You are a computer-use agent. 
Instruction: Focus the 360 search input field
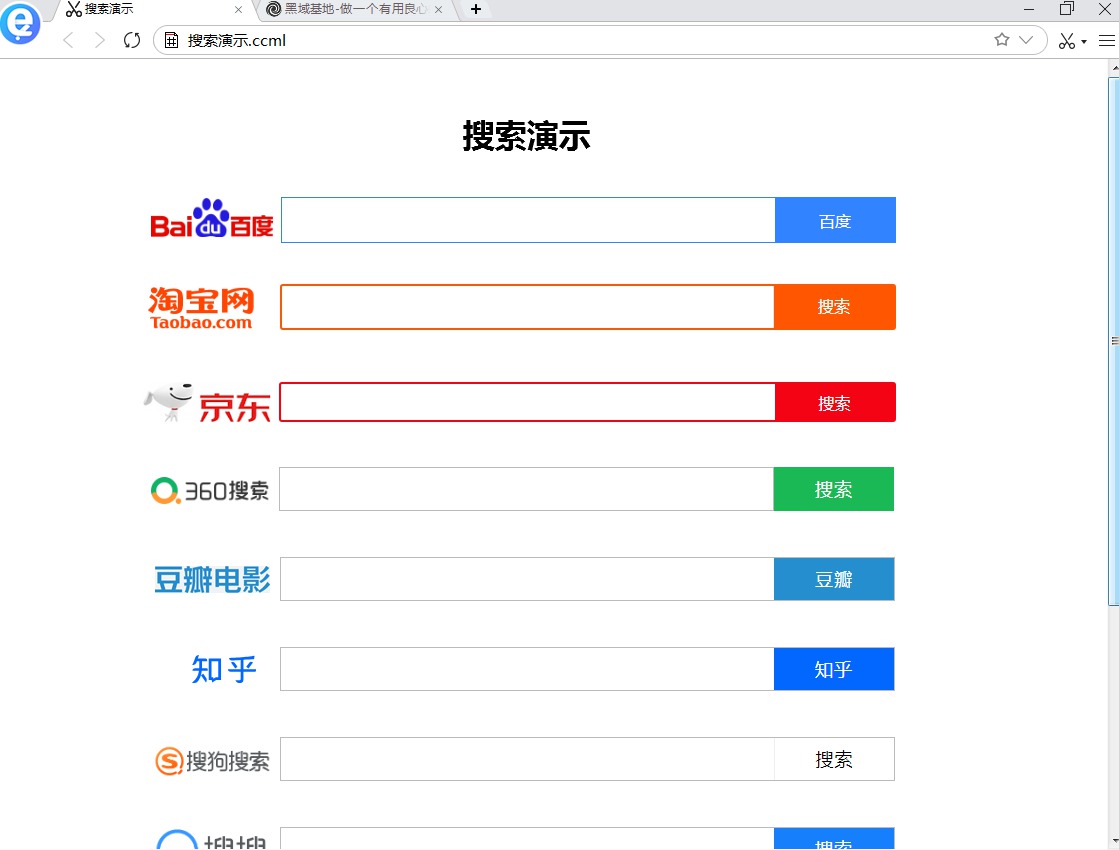click(x=527, y=489)
